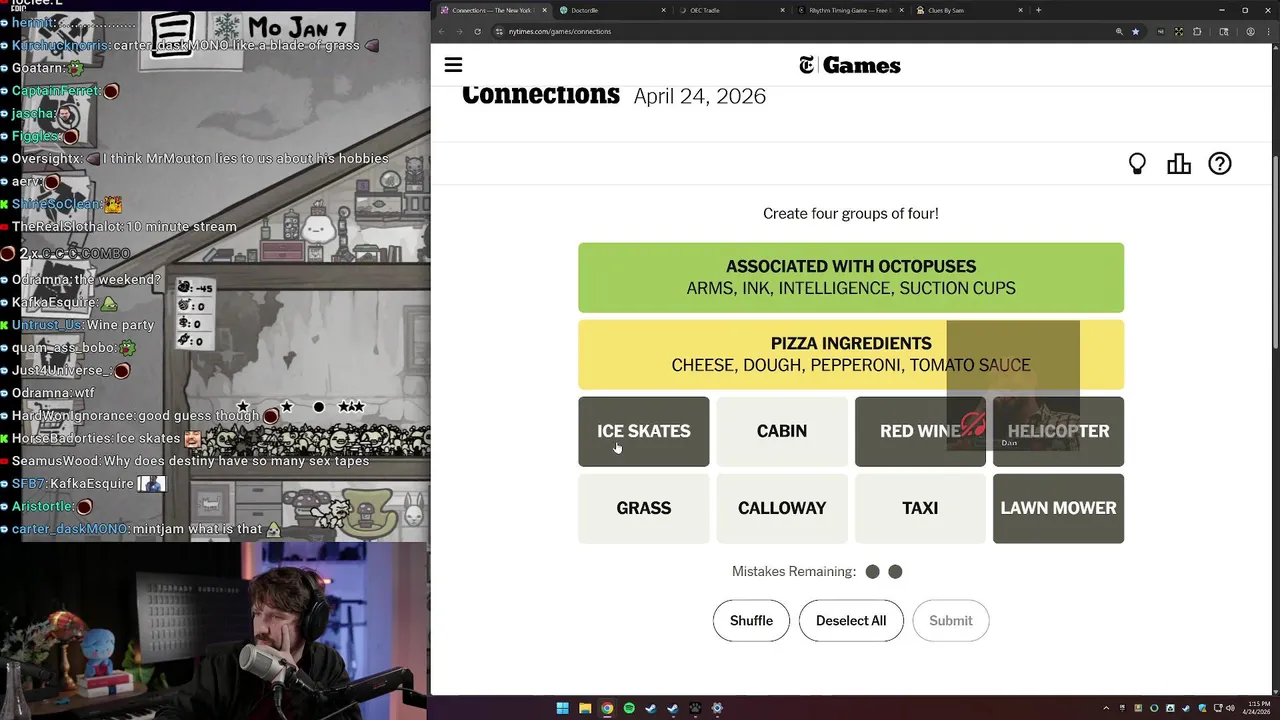Click the NYT Games logo

850,65
